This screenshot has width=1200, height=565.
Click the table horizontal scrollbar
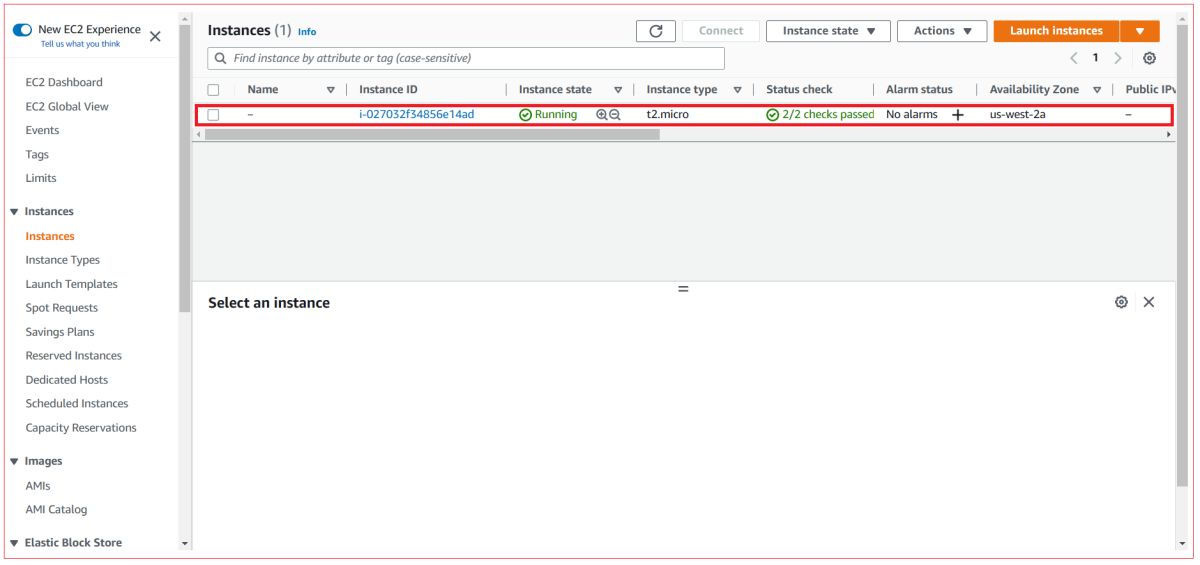pos(431,134)
